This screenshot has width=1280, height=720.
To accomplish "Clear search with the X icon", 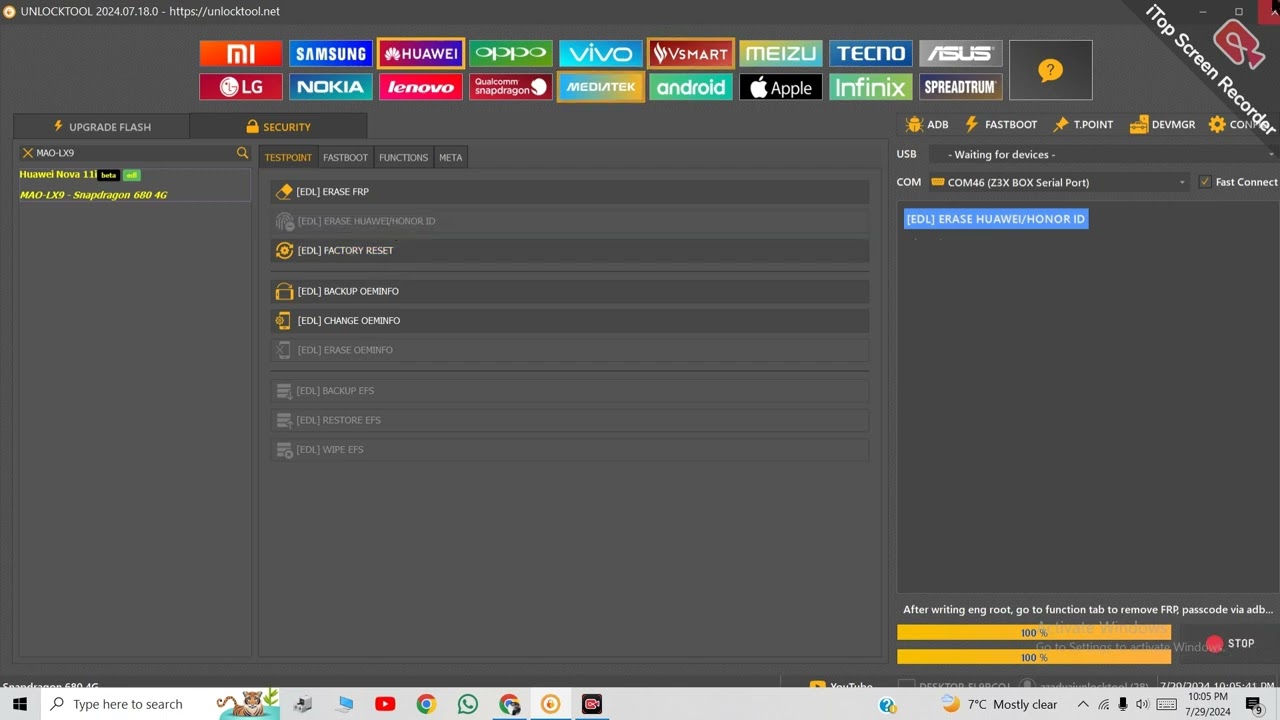I will click(x=28, y=153).
